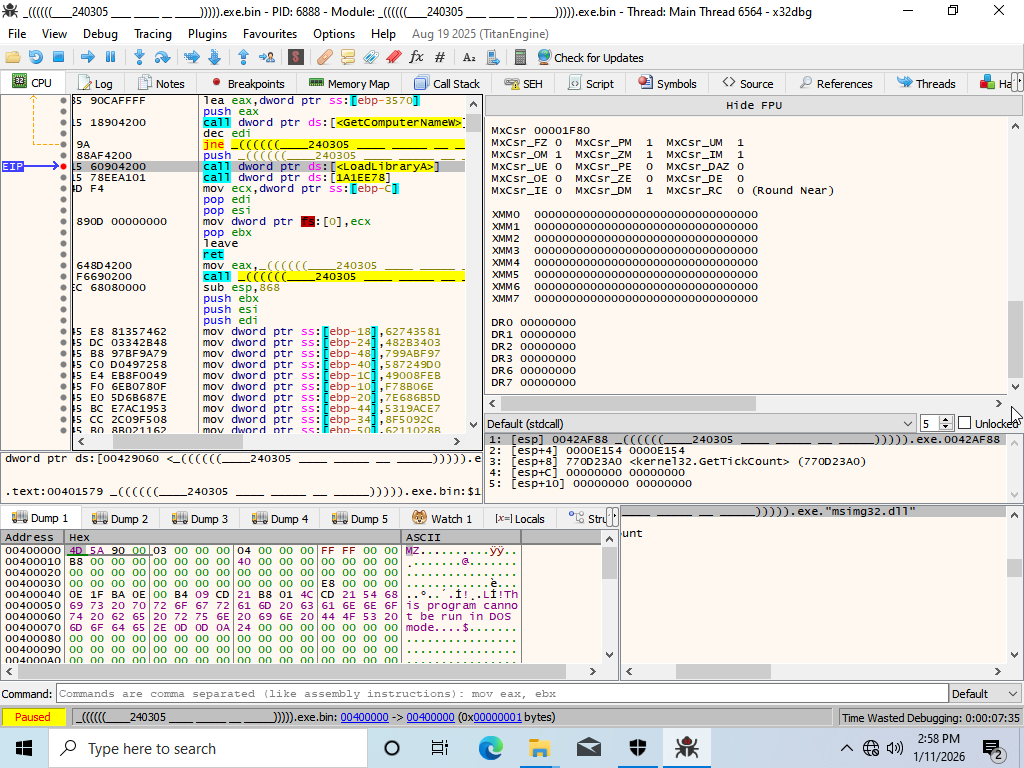The width and height of the screenshot is (1024, 768).
Task: Launch Microsoft Edge from the taskbar
Action: click(x=491, y=748)
